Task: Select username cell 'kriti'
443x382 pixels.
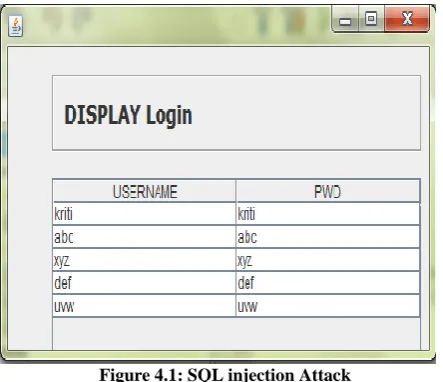Action: (x=144, y=214)
